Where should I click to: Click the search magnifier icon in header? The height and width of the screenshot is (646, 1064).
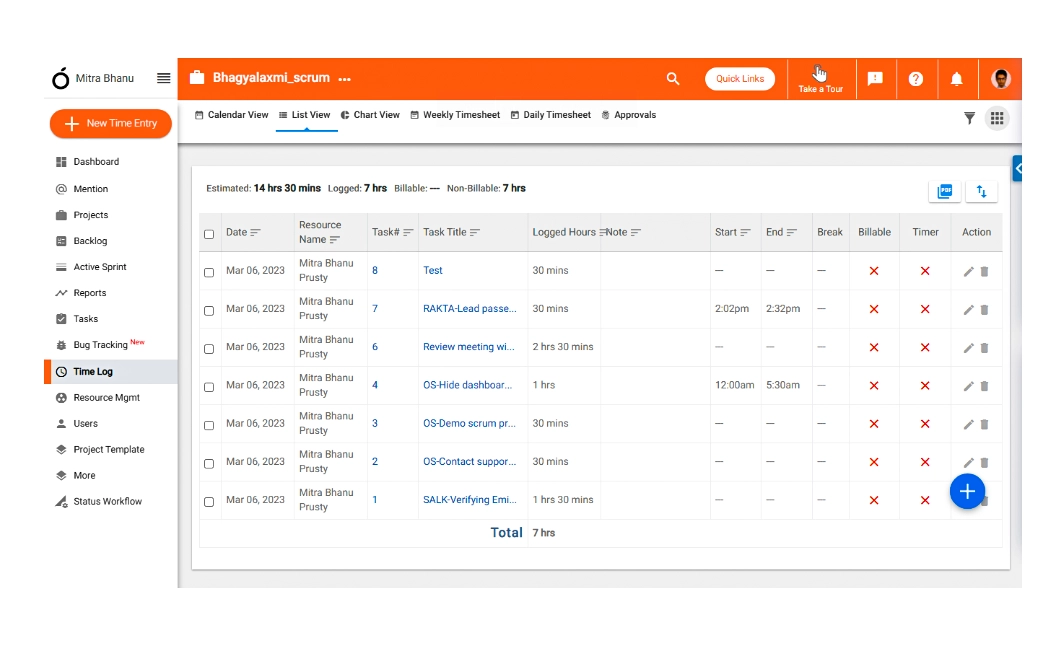click(x=673, y=79)
